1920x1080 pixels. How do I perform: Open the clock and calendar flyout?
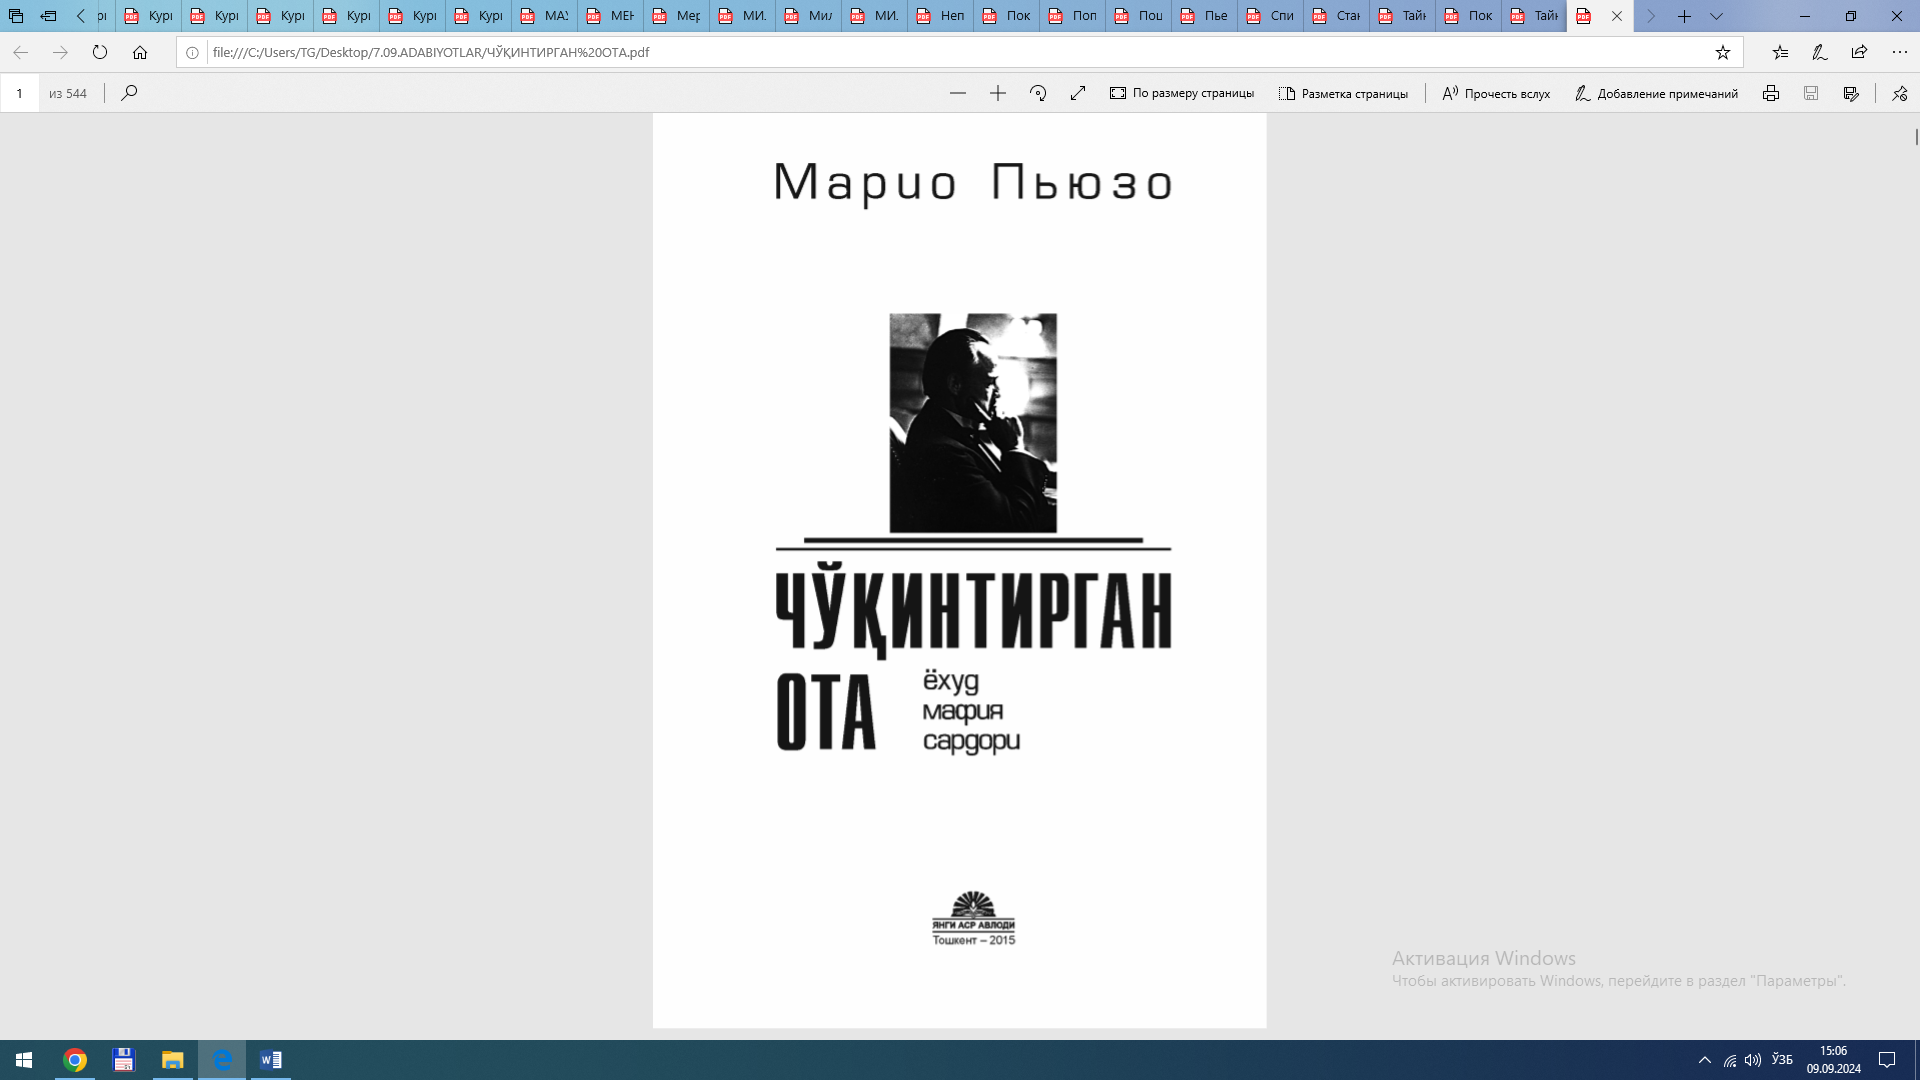click(x=1833, y=1060)
